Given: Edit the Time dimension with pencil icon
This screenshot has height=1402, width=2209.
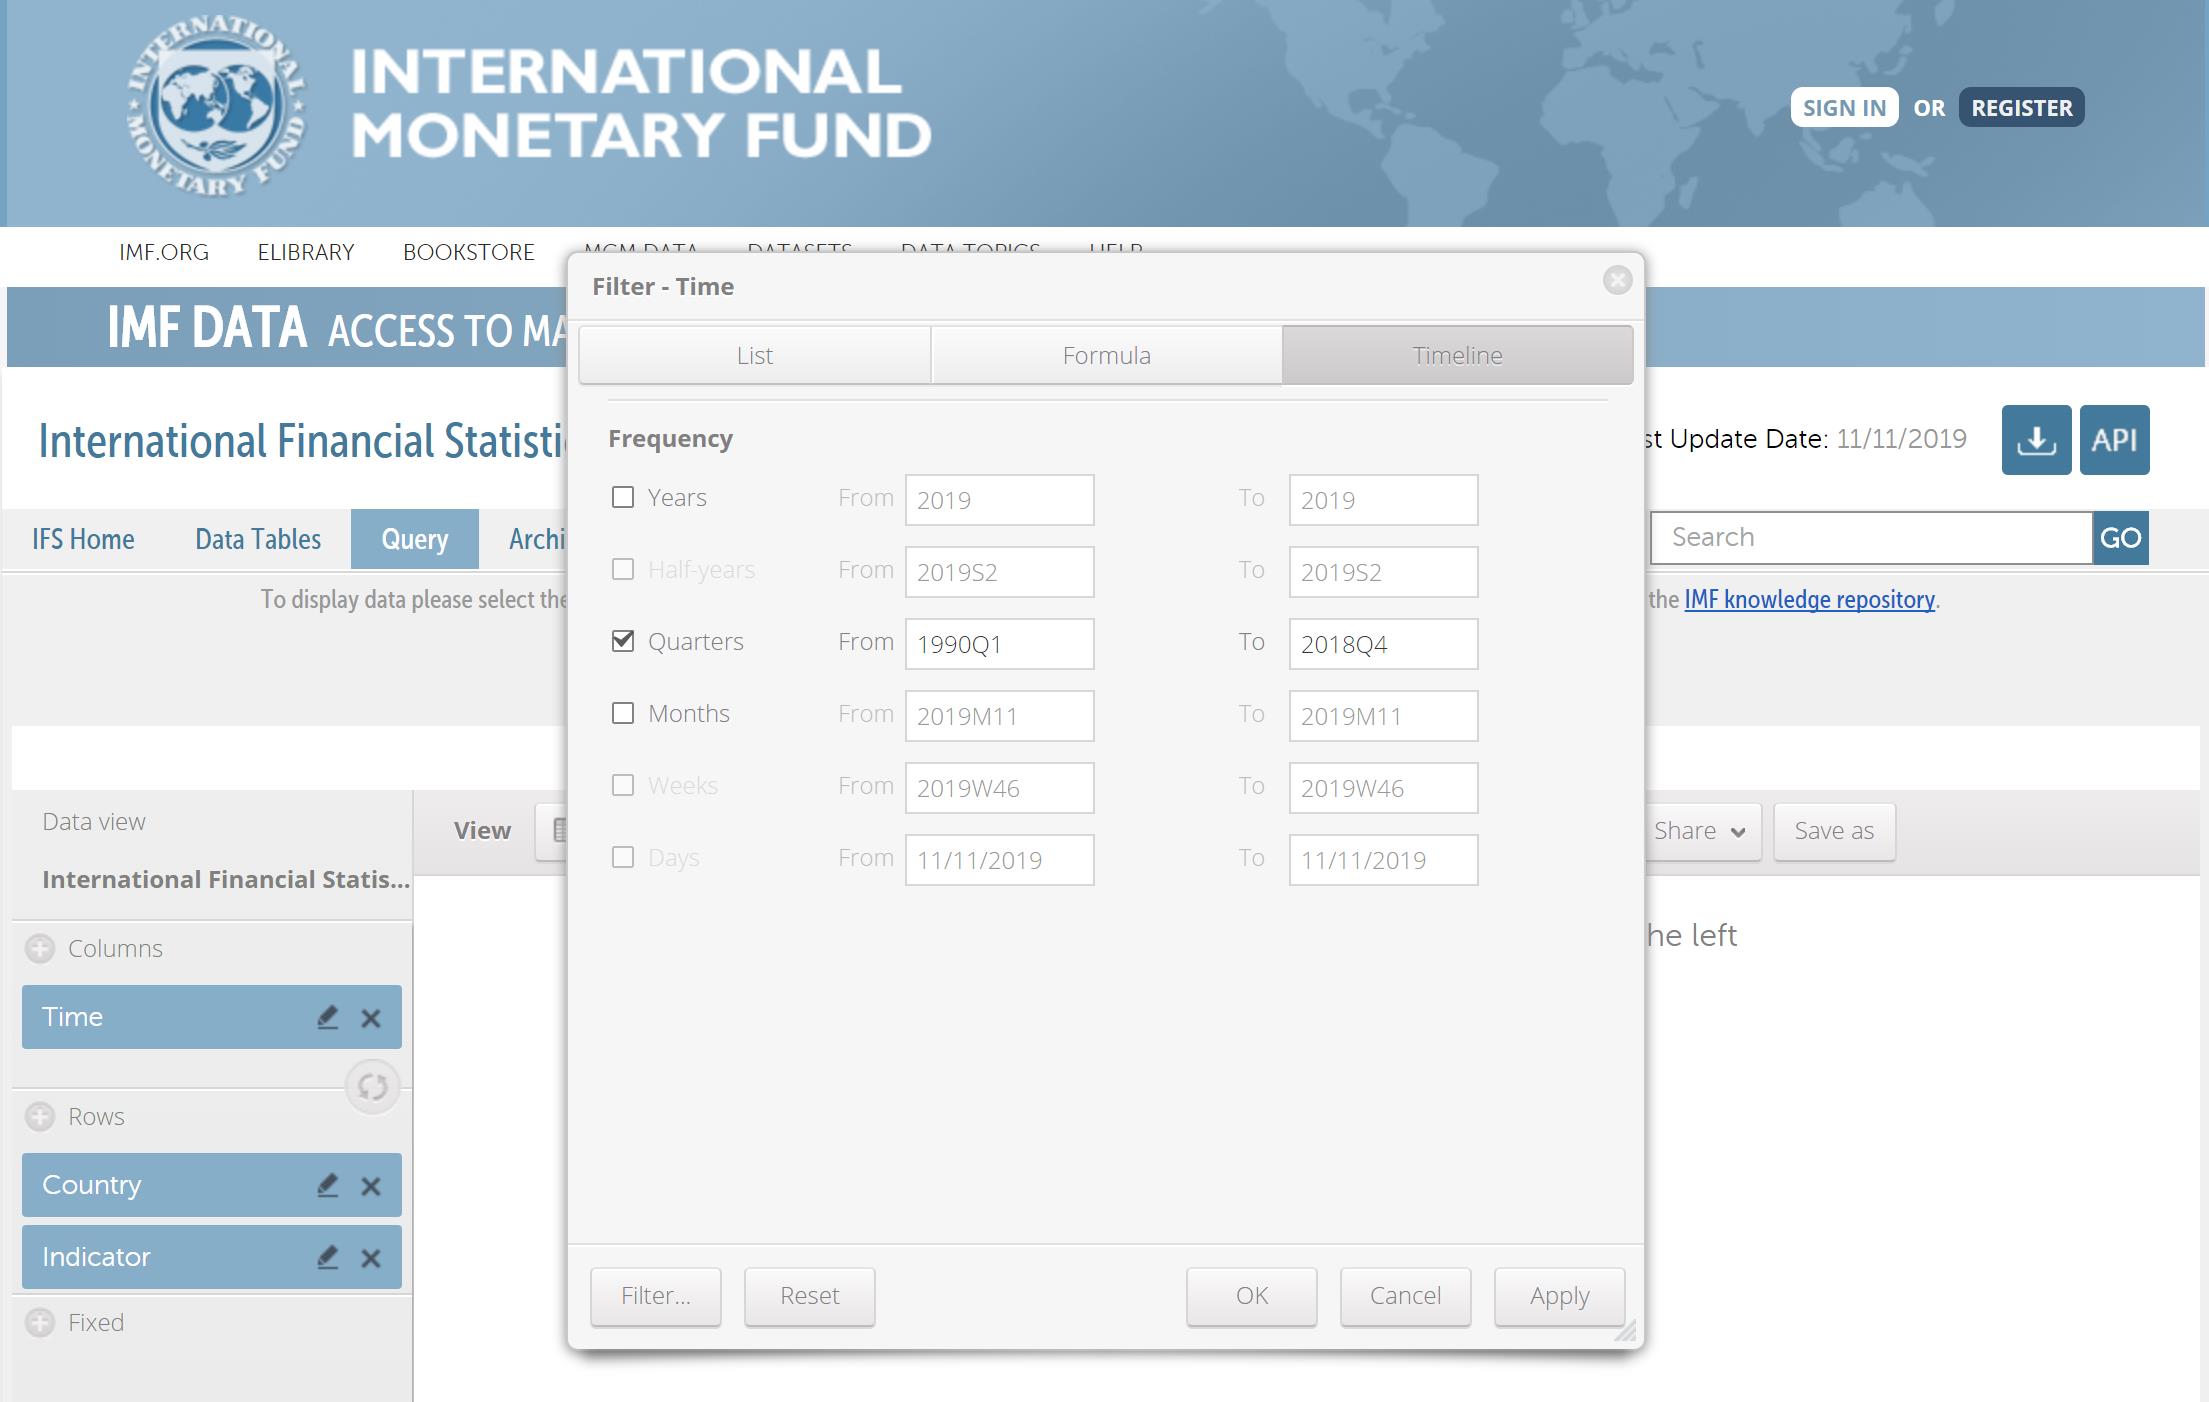Looking at the screenshot, I should click(327, 1017).
